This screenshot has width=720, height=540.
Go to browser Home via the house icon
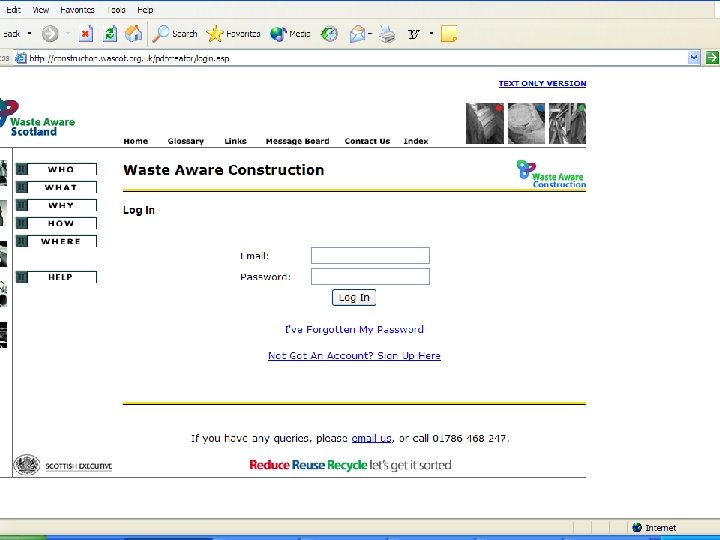pyautogui.click(x=134, y=34)
